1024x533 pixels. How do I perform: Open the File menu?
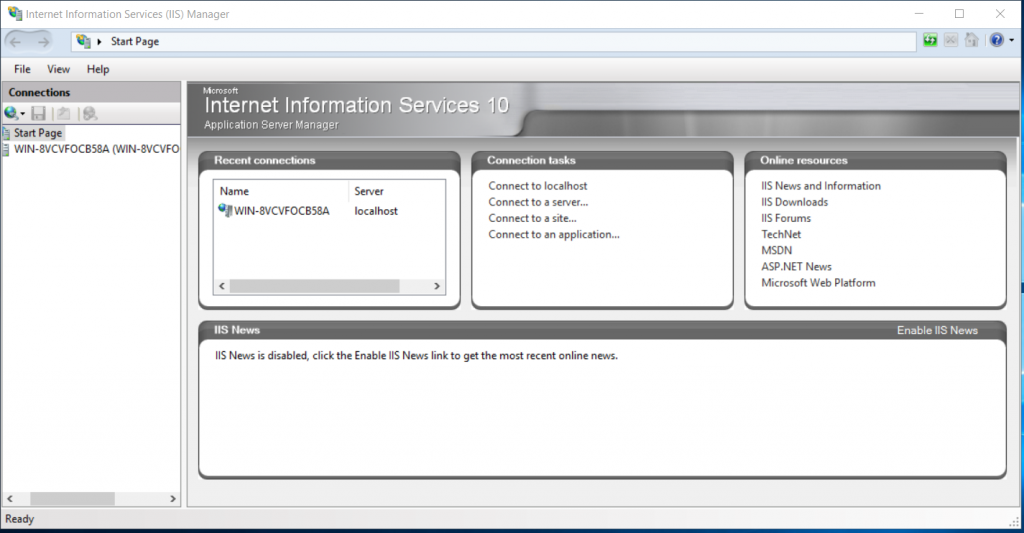click(x=22, y=69)
